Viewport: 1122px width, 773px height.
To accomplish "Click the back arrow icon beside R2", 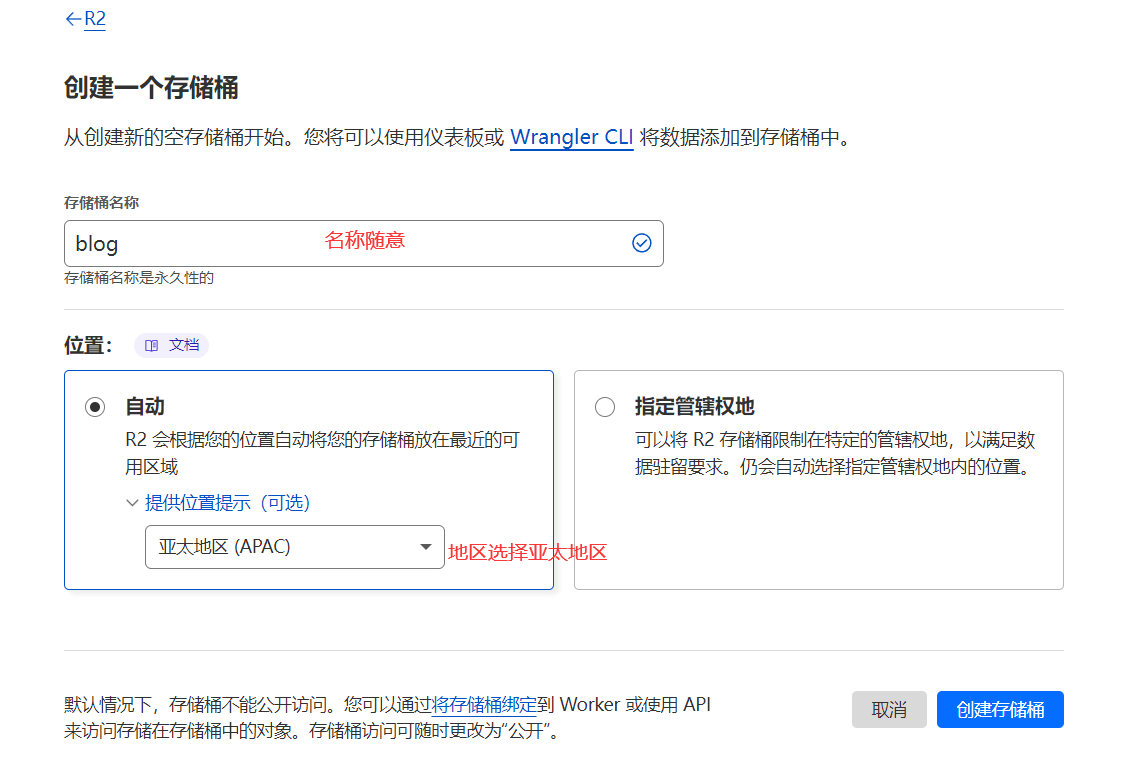I will (72, 19).
